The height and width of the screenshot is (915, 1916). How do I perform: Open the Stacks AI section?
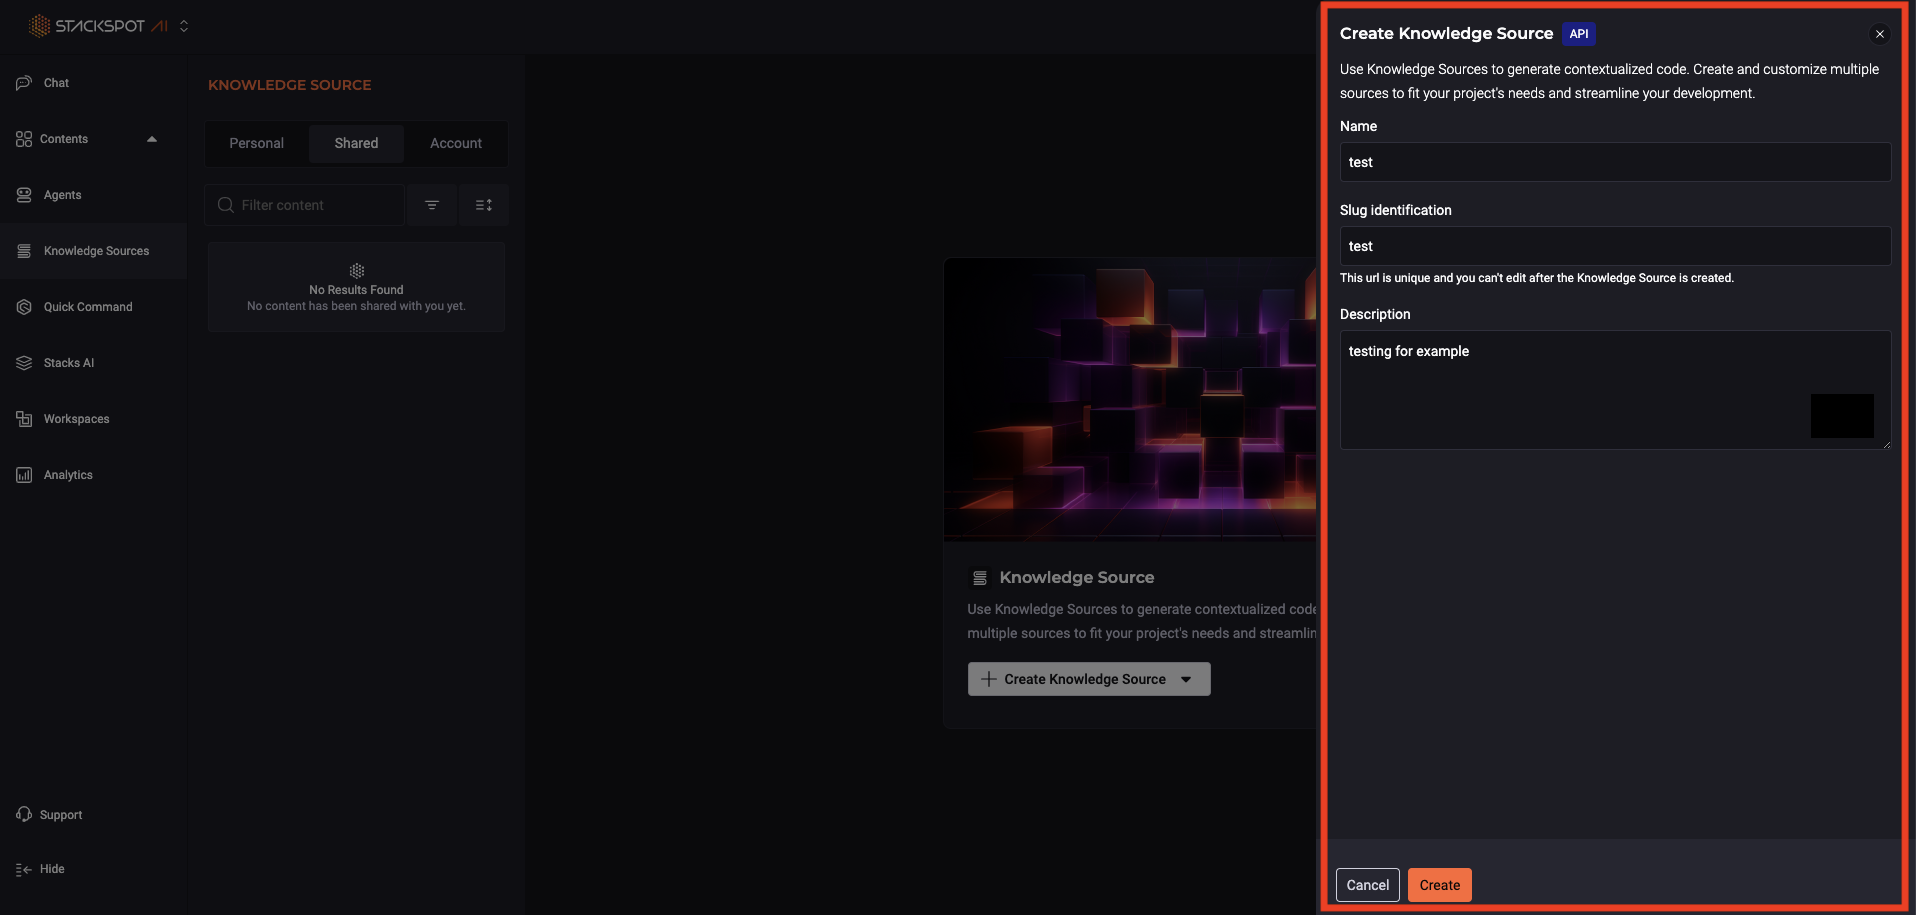click(70, 362)
